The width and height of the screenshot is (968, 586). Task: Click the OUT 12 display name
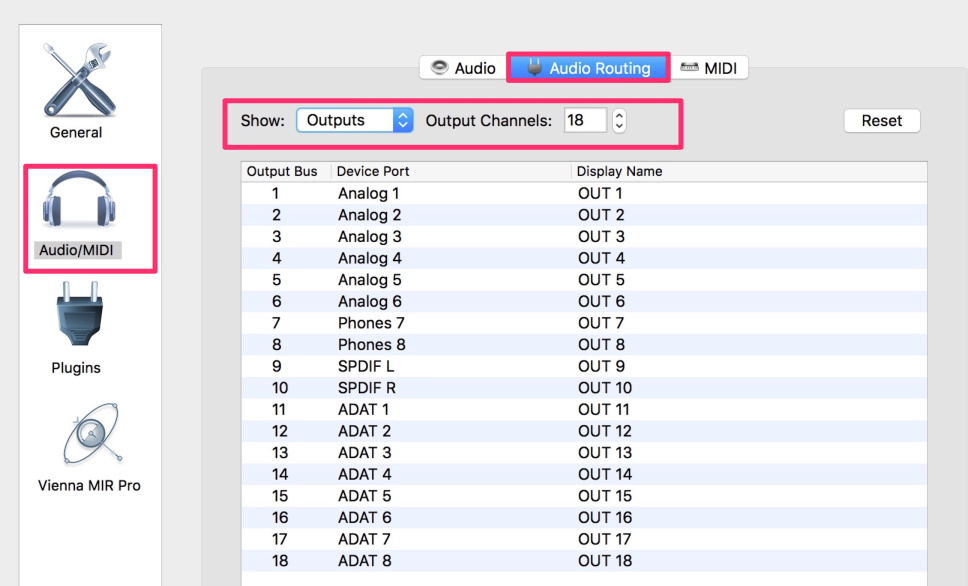605,431
